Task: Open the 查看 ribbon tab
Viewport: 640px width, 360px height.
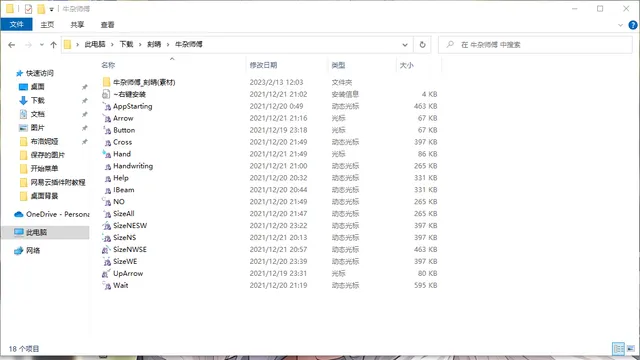Action: (x=107, y=25)
